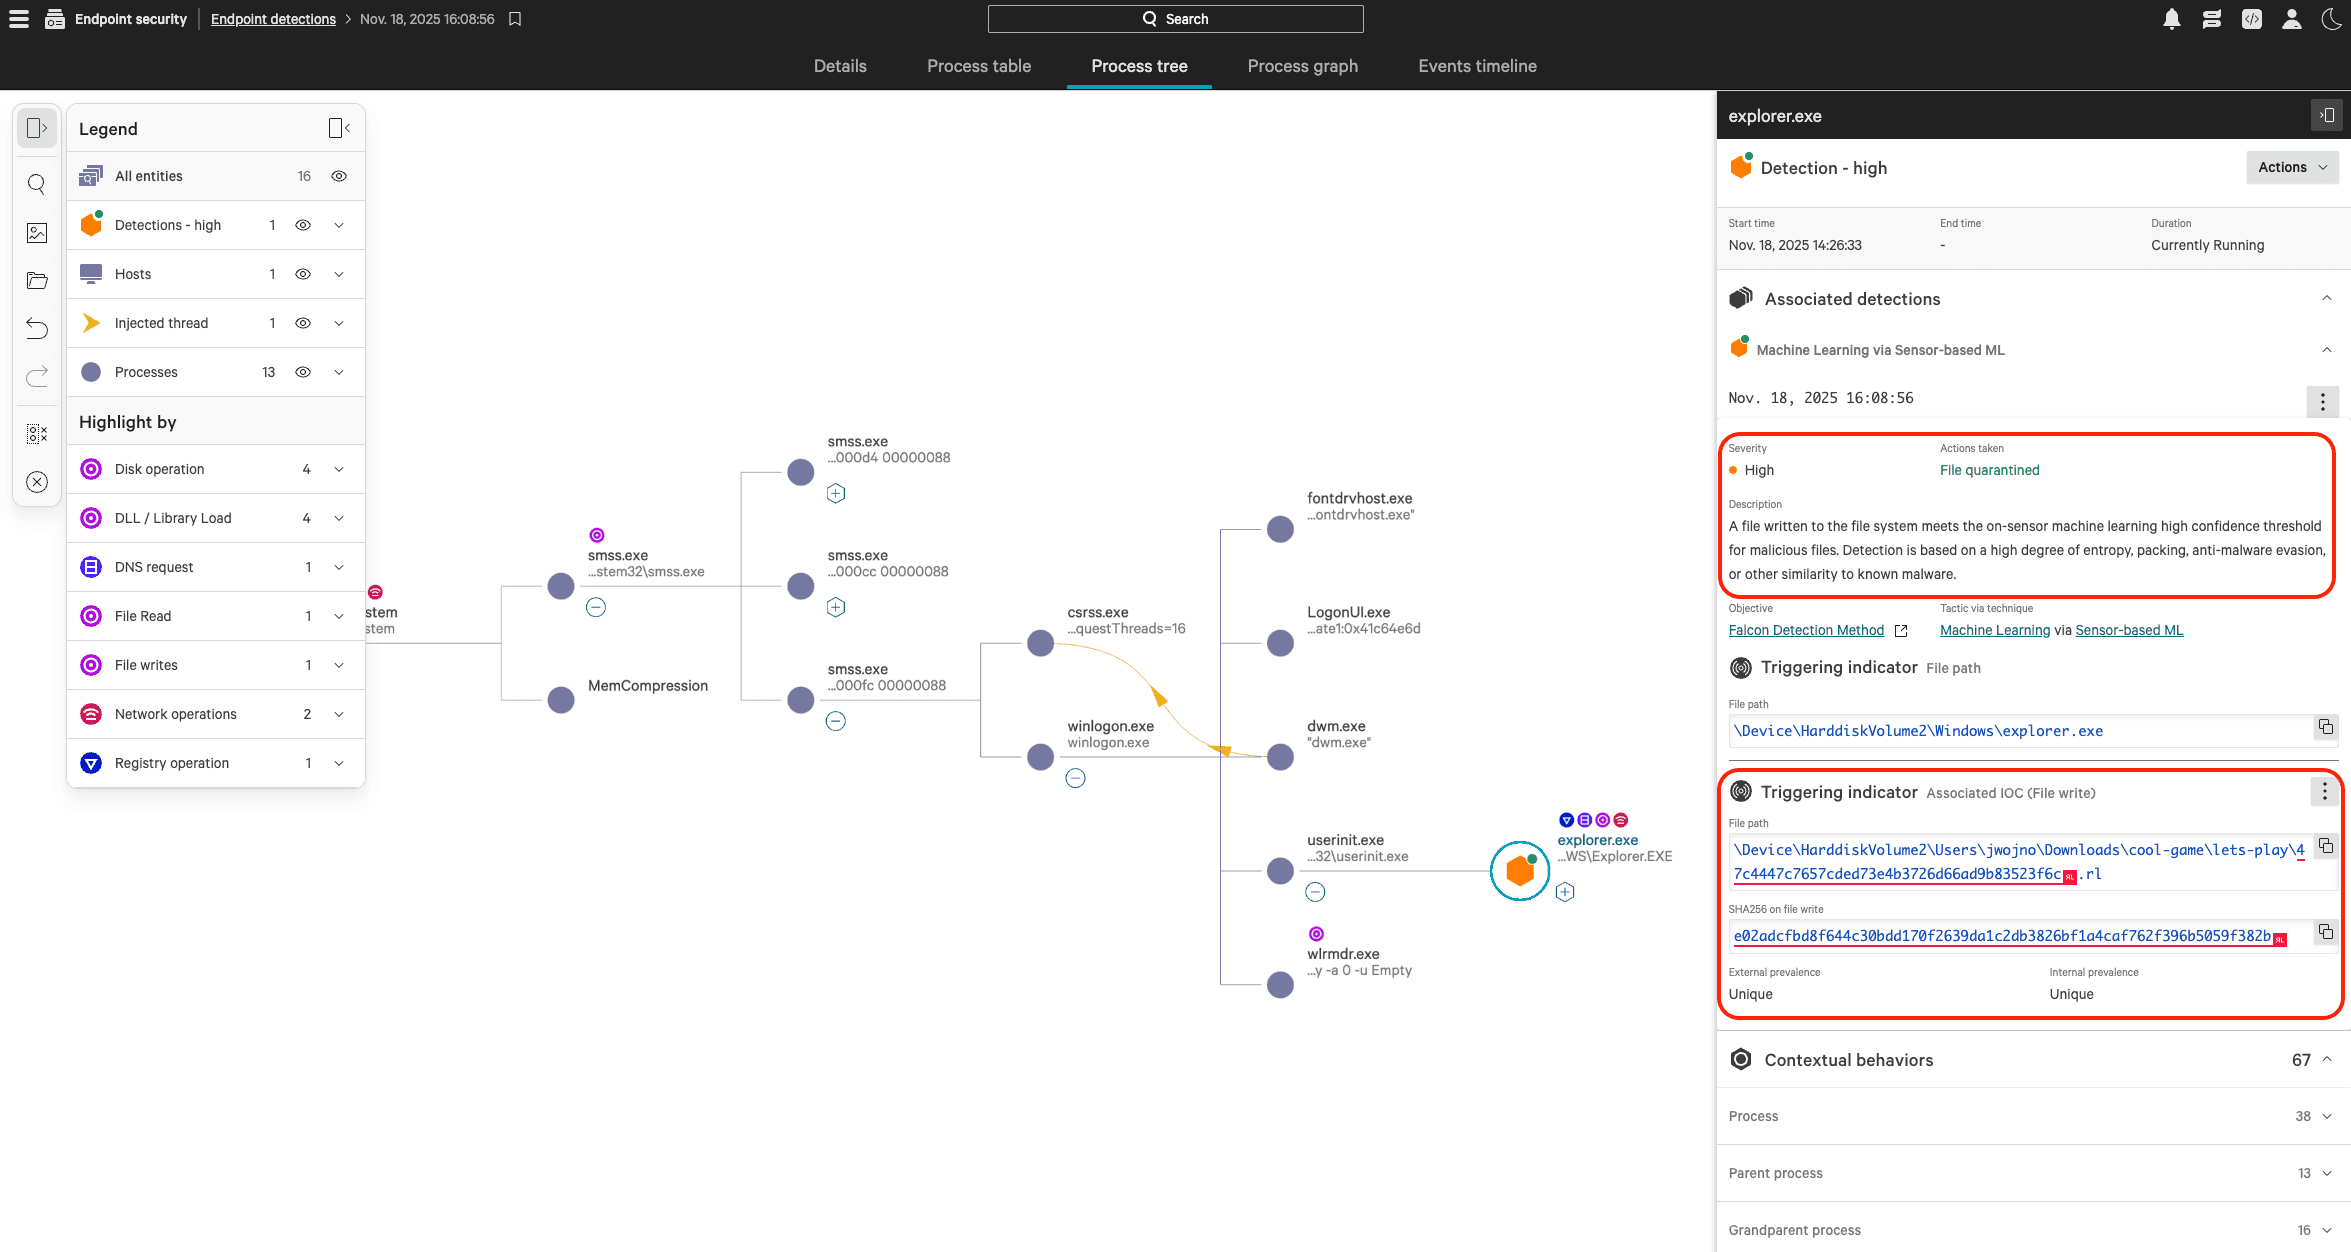2351x1252 pixels.
Task: Bookmark this detection in the breadcrumb
Action: coord(515,19)
